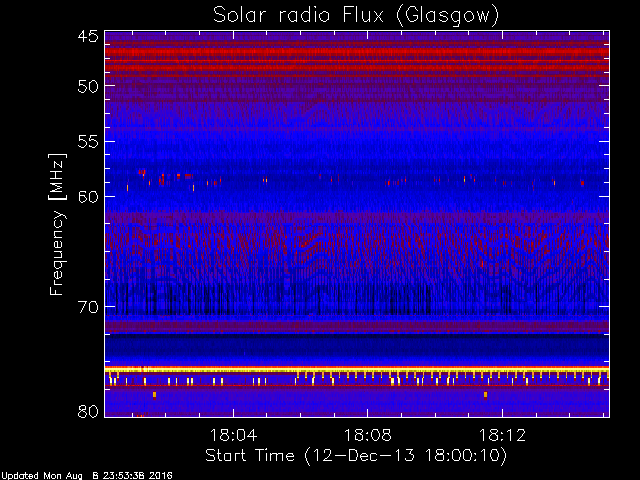Screen dimensions: 640x480
Task: Click the bright yellow horizontal emission band
Action: [357, 370]
